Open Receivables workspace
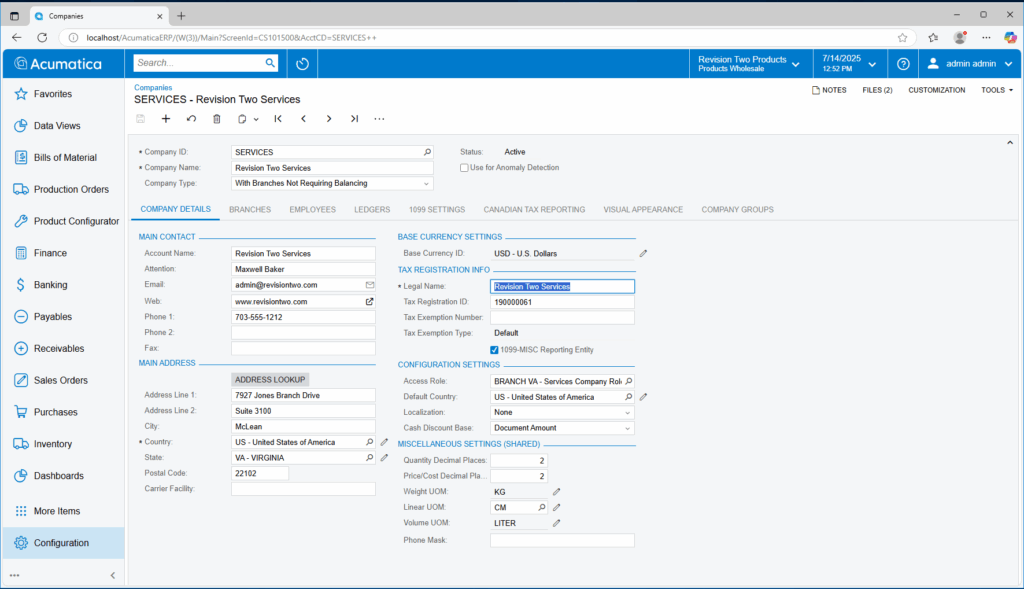Image resolution: width=1024 pixels, height=589 pixels. point(59,349)
